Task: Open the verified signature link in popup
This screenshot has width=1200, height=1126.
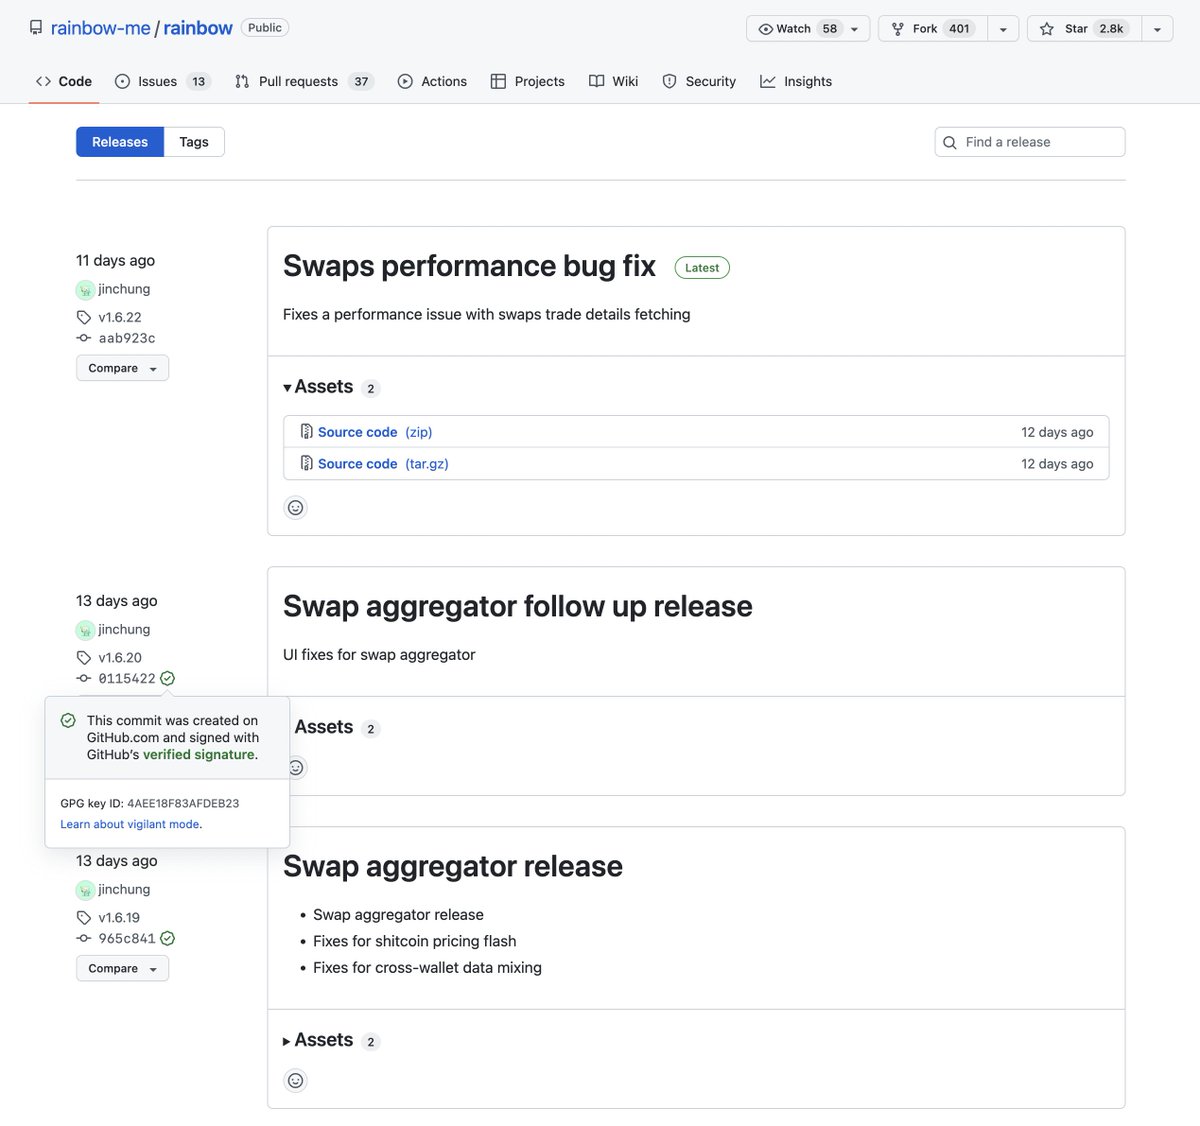Action: (x=198, y=754)
